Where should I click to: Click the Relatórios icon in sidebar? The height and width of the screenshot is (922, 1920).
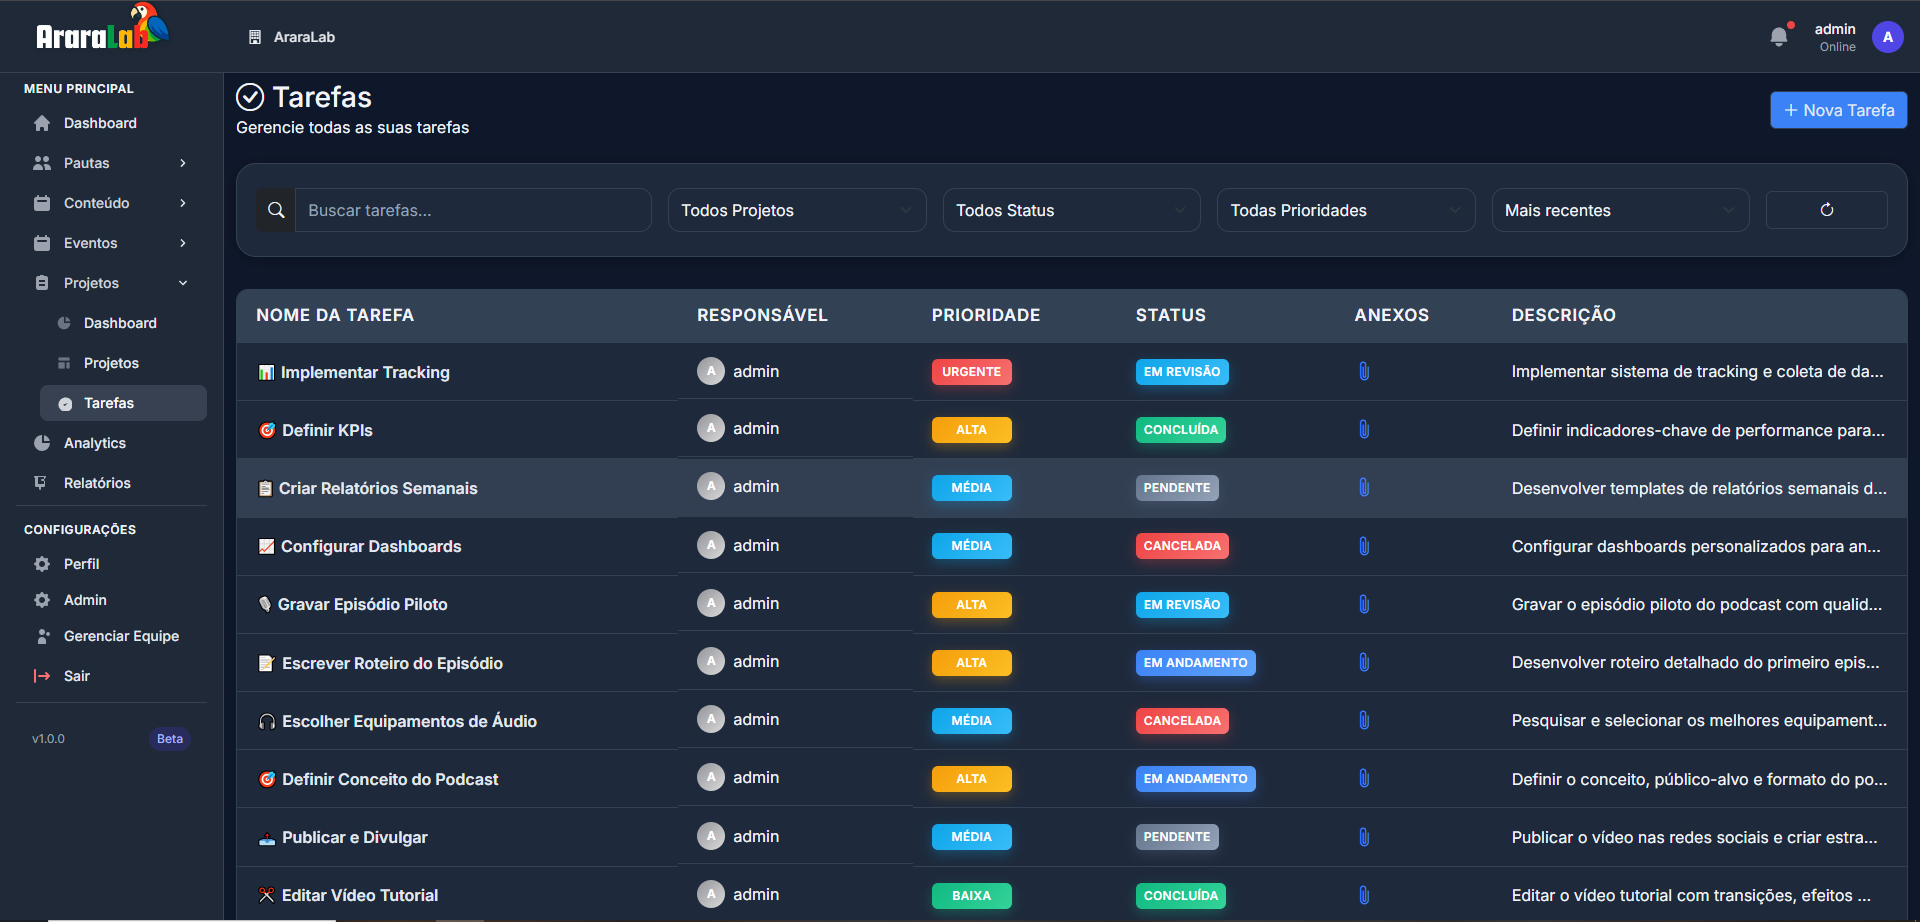41,483
